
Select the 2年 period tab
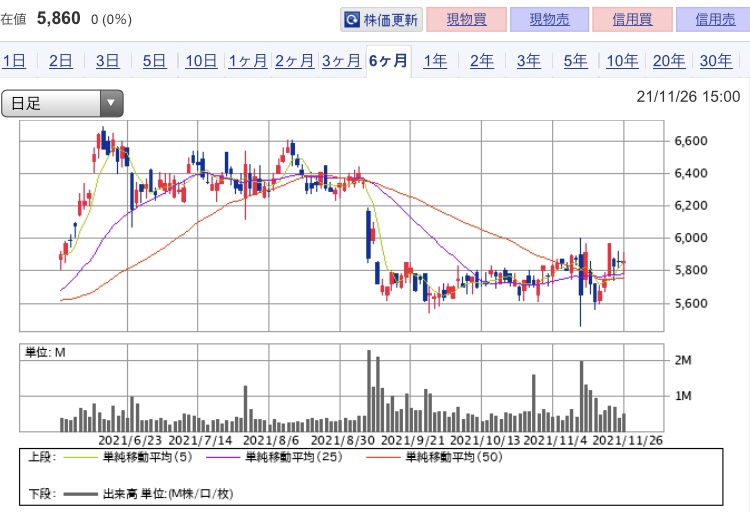[482, 61]
